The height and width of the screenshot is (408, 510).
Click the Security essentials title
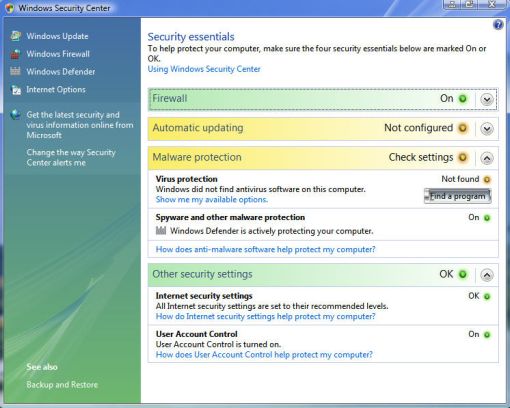point(191,37)
